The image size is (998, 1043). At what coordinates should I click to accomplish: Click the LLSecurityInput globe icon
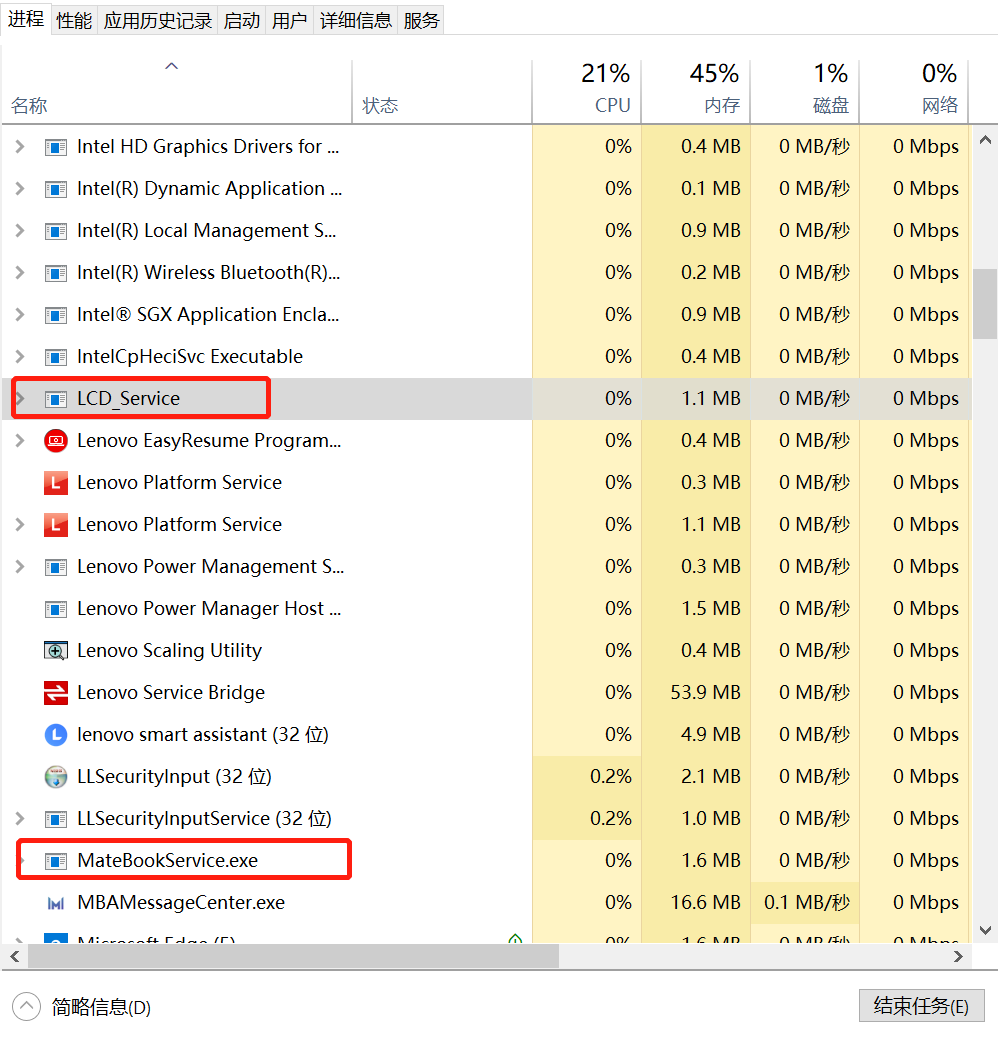point(56,776)
